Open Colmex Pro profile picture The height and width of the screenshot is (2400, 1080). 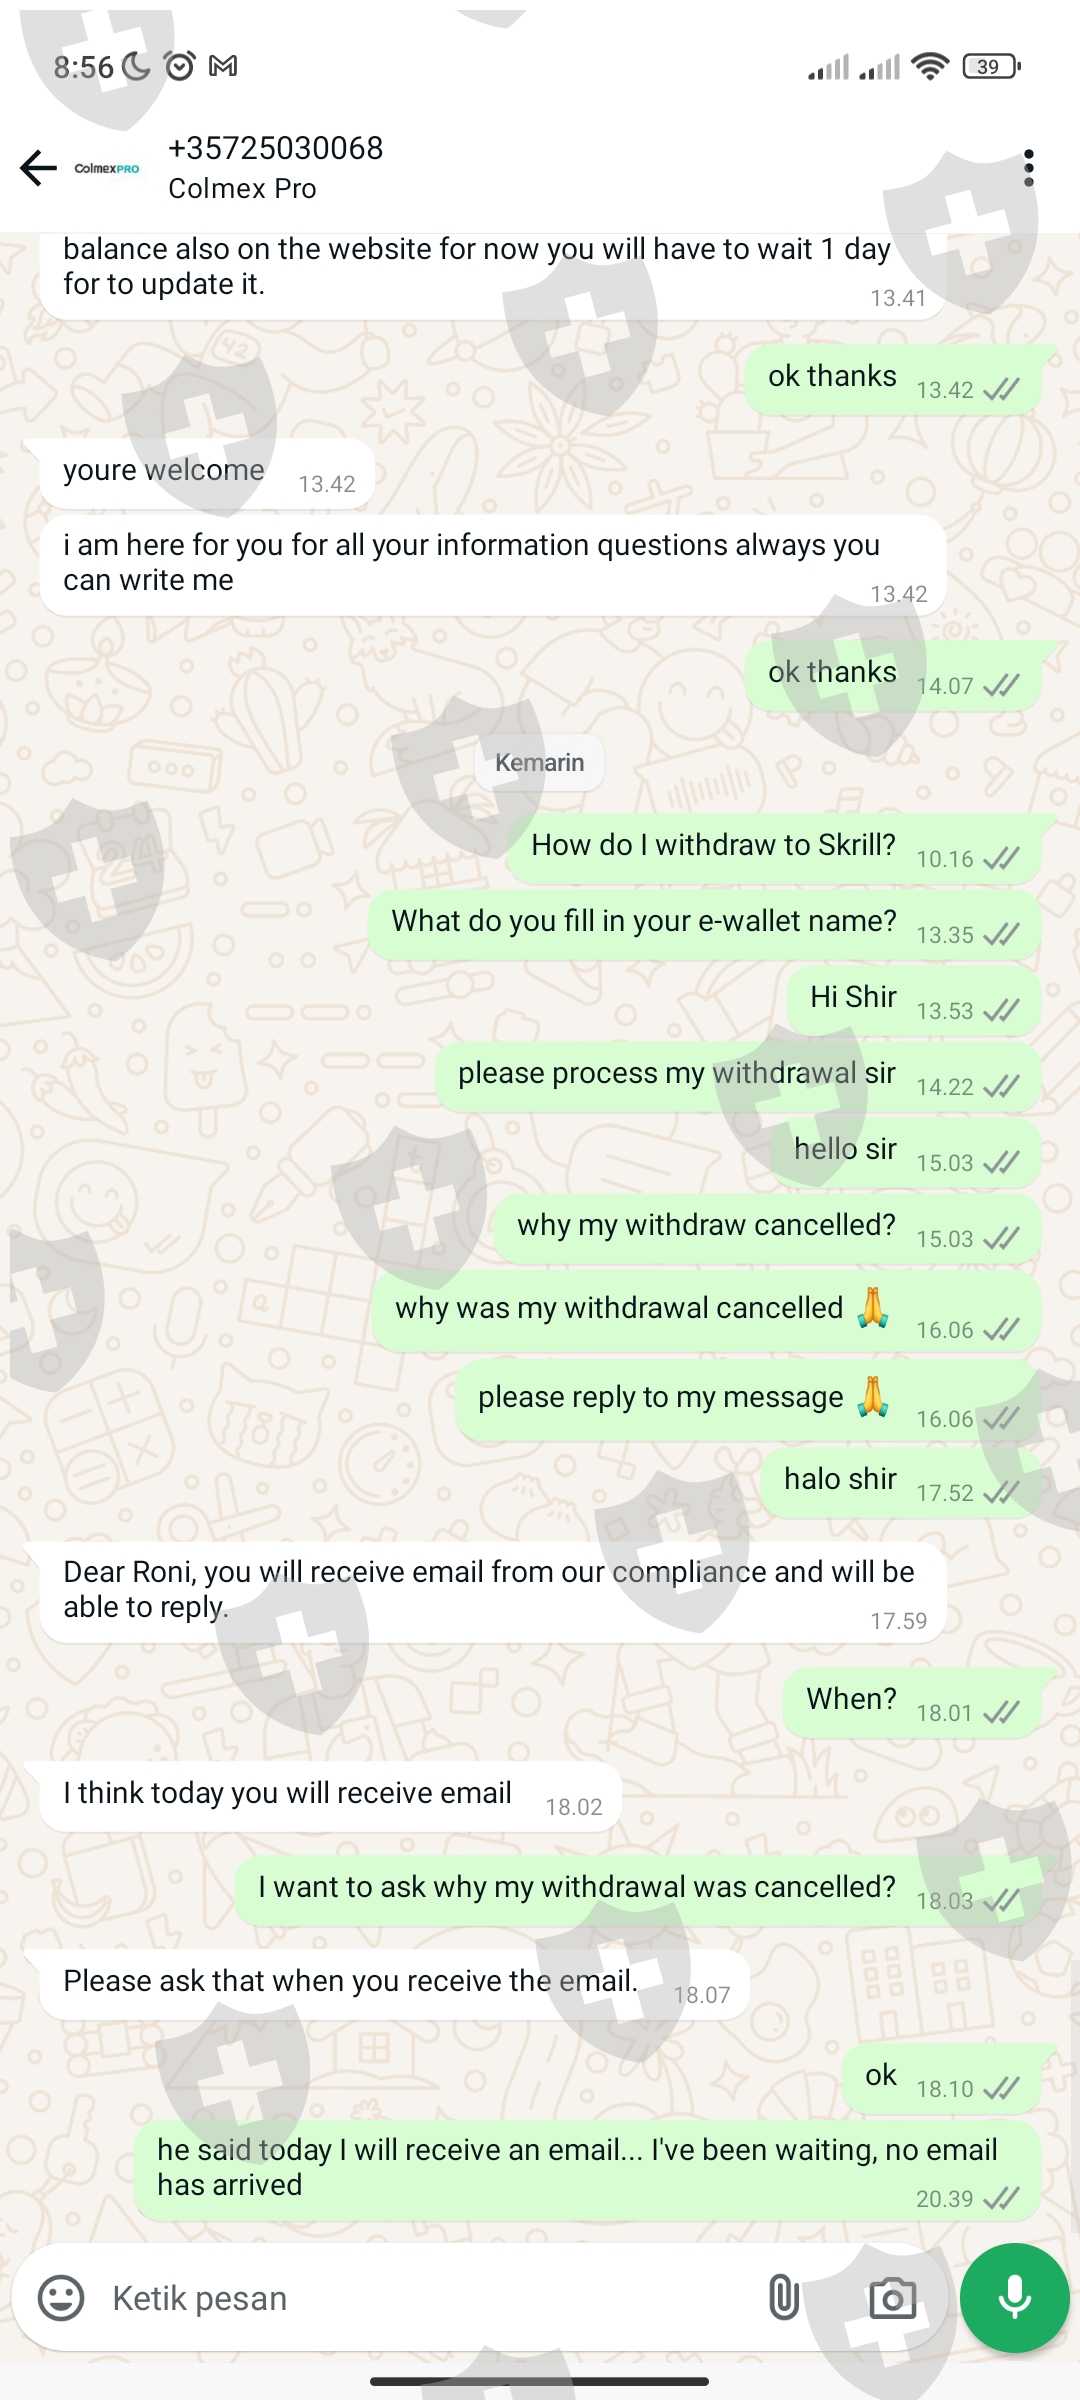click(x=107, y=168)
